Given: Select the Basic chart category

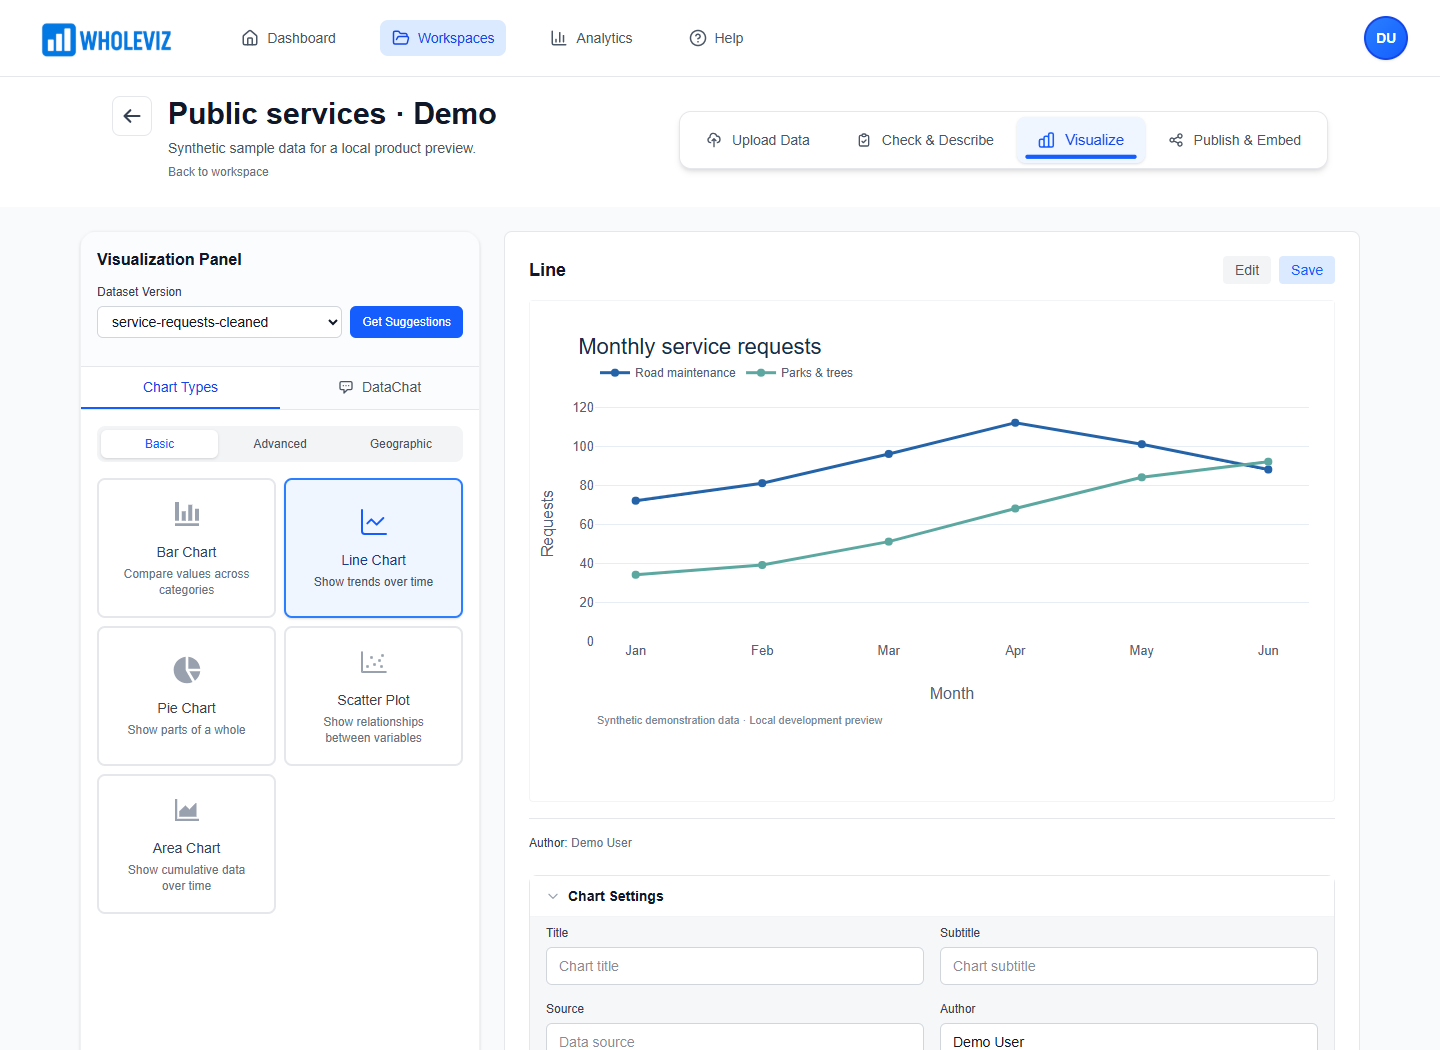Looking at the screenshot, I should pyautogui.click(x=160, y=444).
